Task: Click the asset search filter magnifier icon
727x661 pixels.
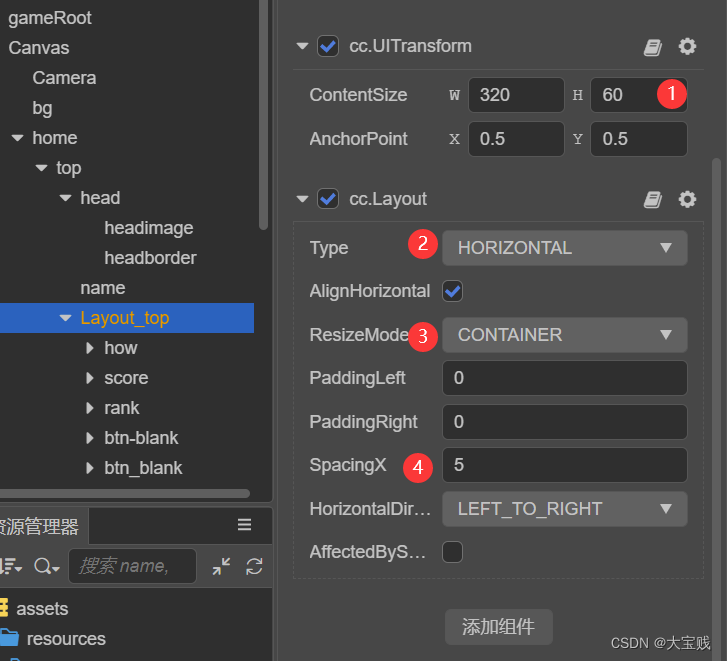Action: pyautogui.click(x=44, y=567)
